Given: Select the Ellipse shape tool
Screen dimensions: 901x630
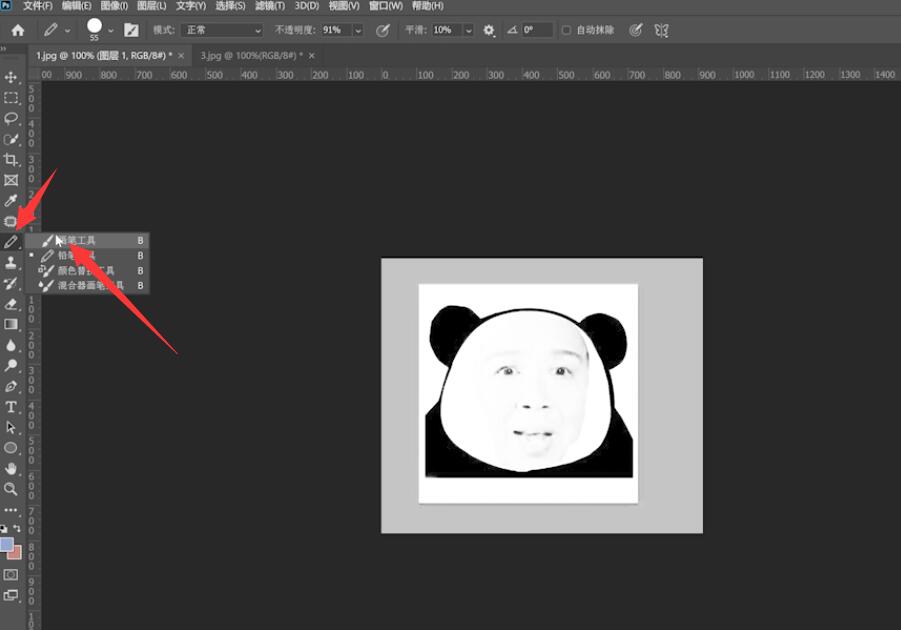Looking at the screenshot, I should coord(10,448).
